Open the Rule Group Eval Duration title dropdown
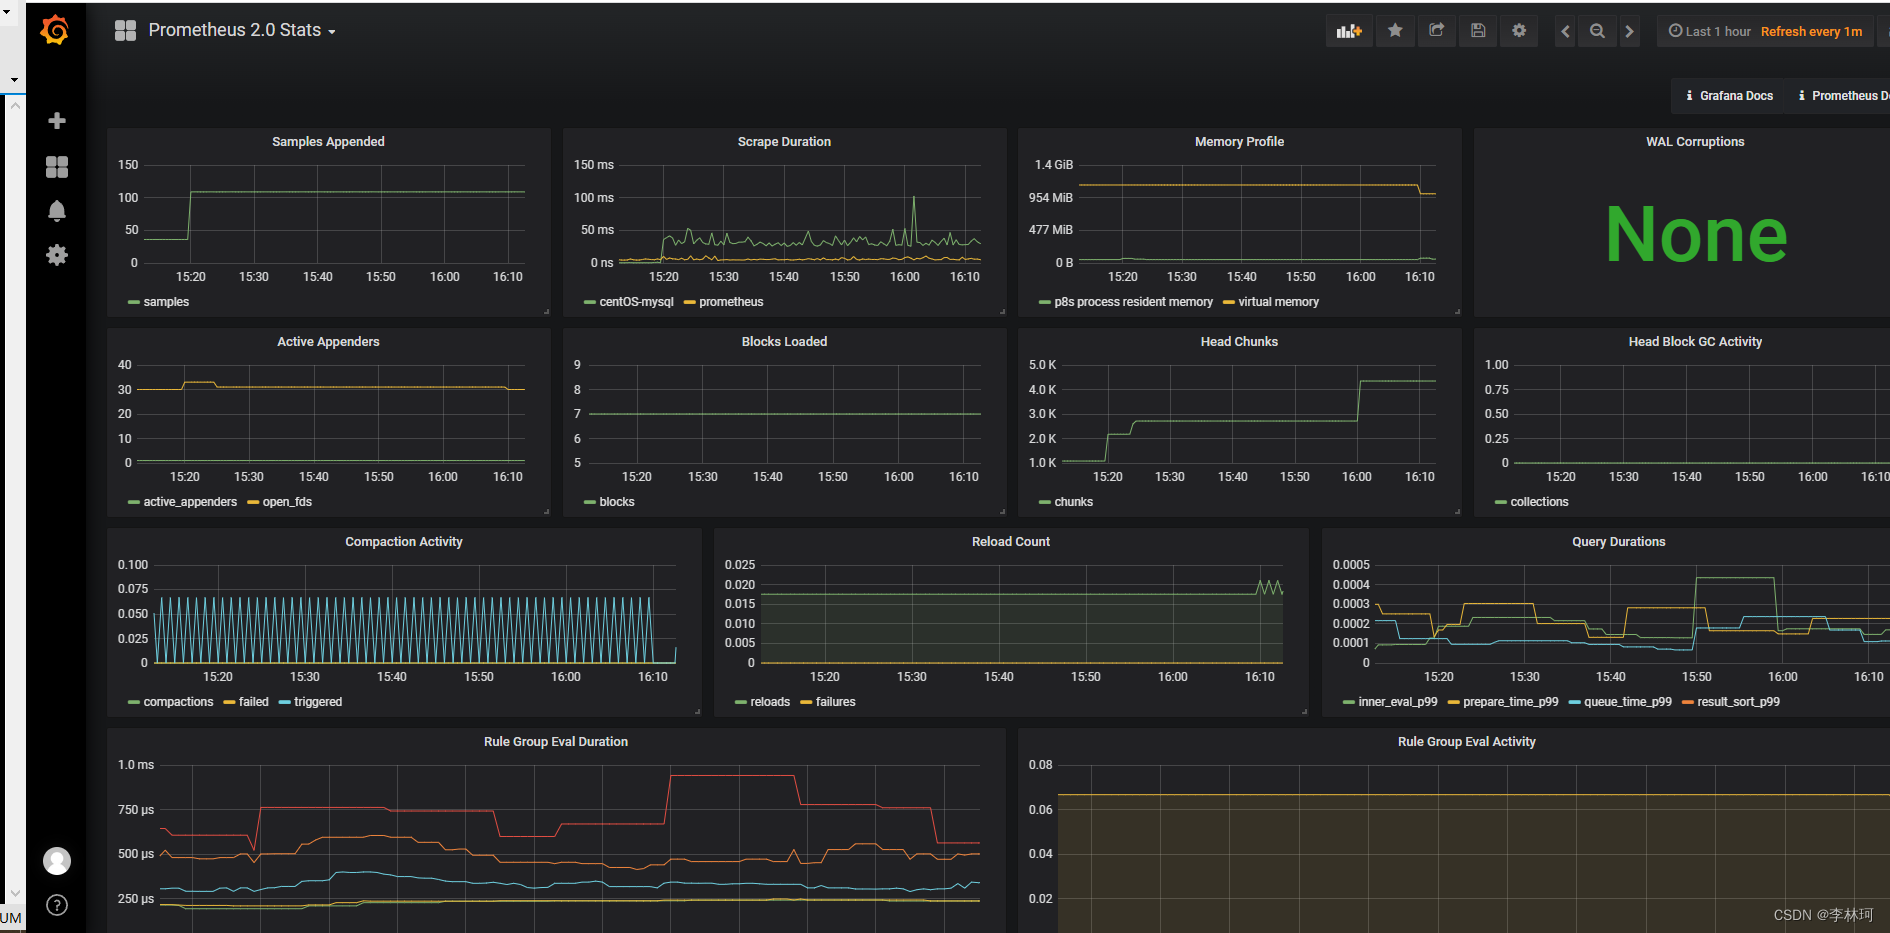 point(556,742)
